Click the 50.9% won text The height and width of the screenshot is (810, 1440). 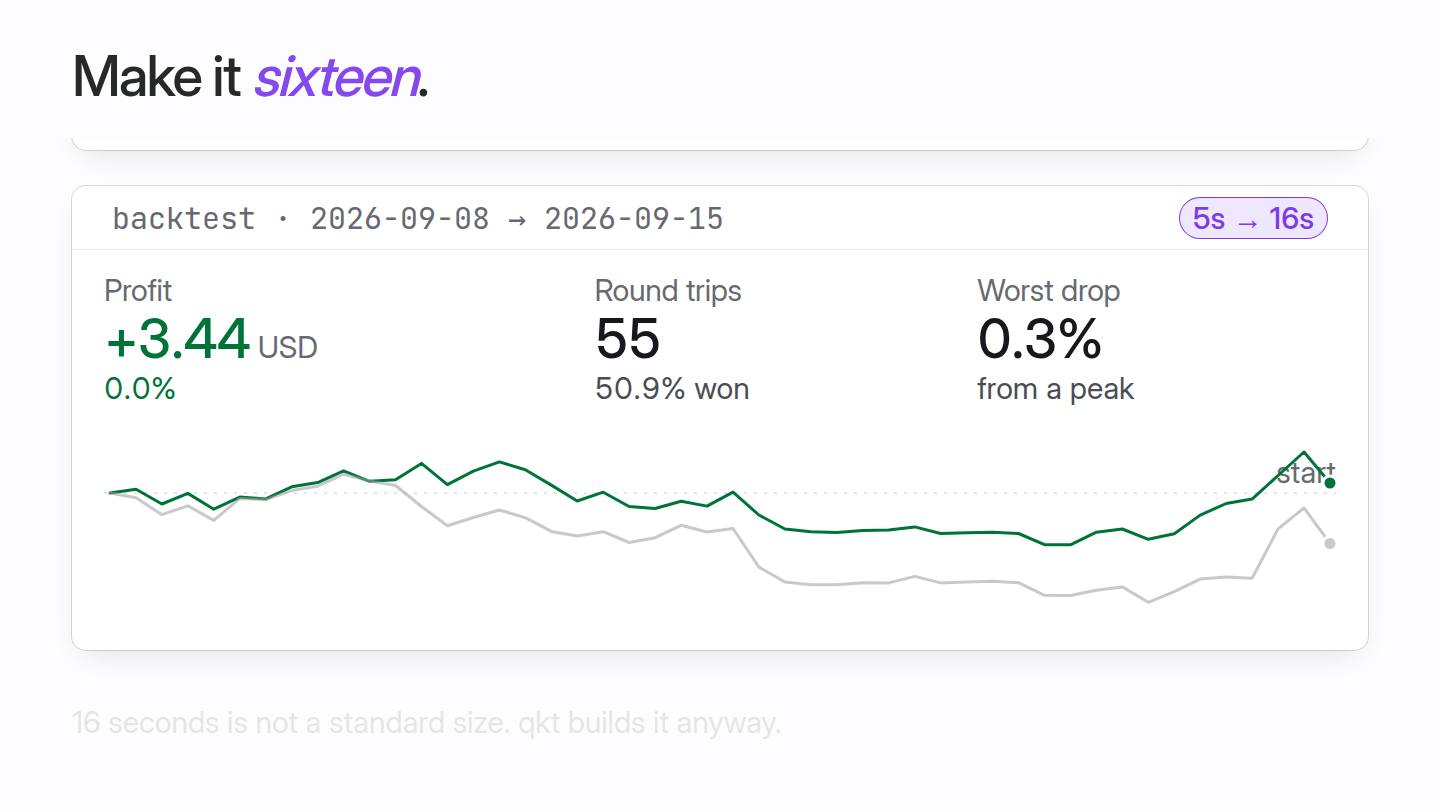[x=672, y=388]
